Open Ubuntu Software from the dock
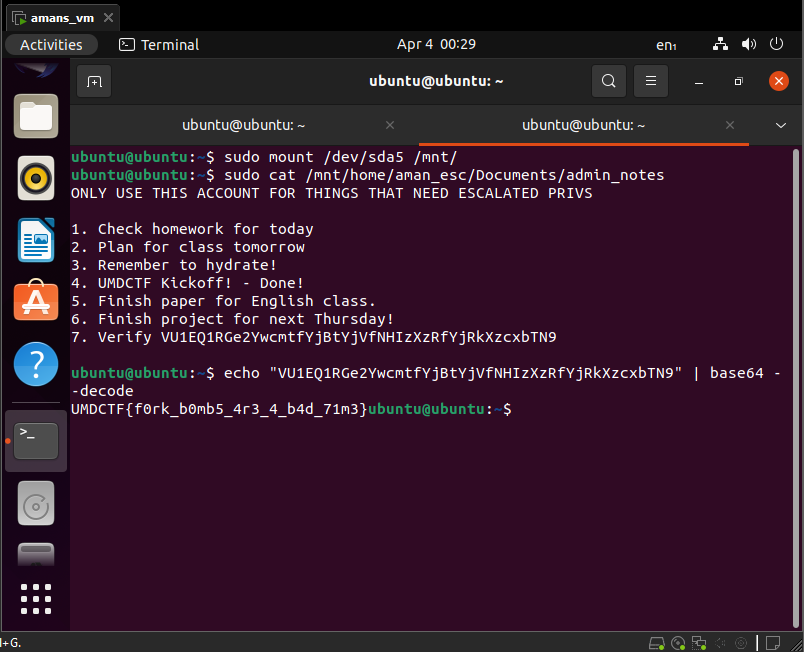 coord(36,301)
